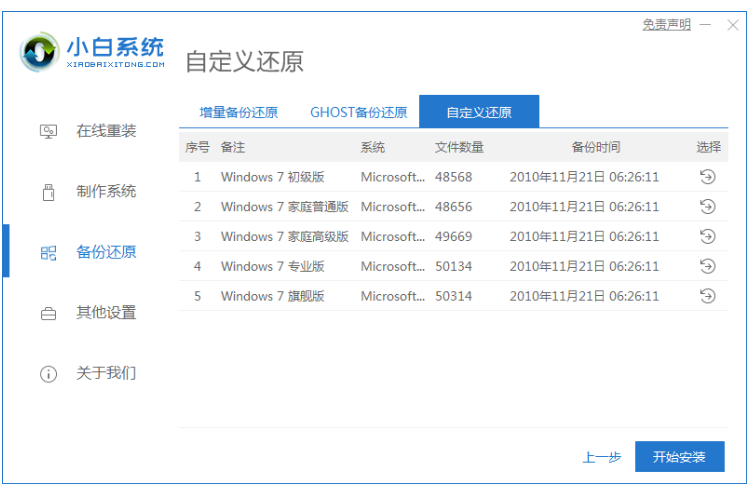
Task: Click file count 50314
Action: click(453, 296)
